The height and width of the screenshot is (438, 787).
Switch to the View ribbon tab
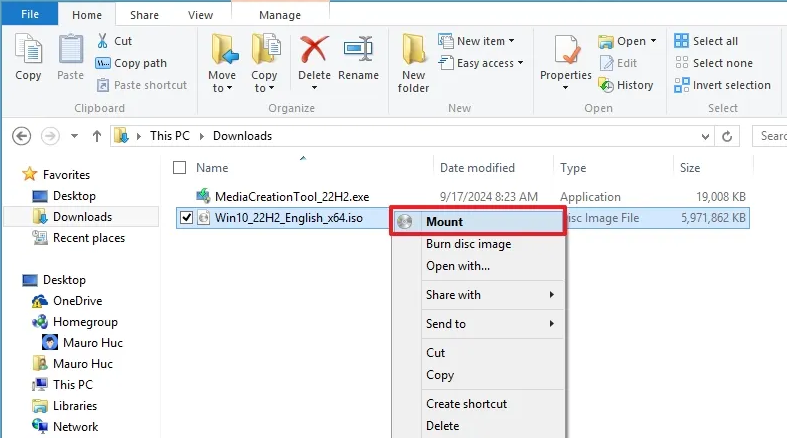(200, 15)
